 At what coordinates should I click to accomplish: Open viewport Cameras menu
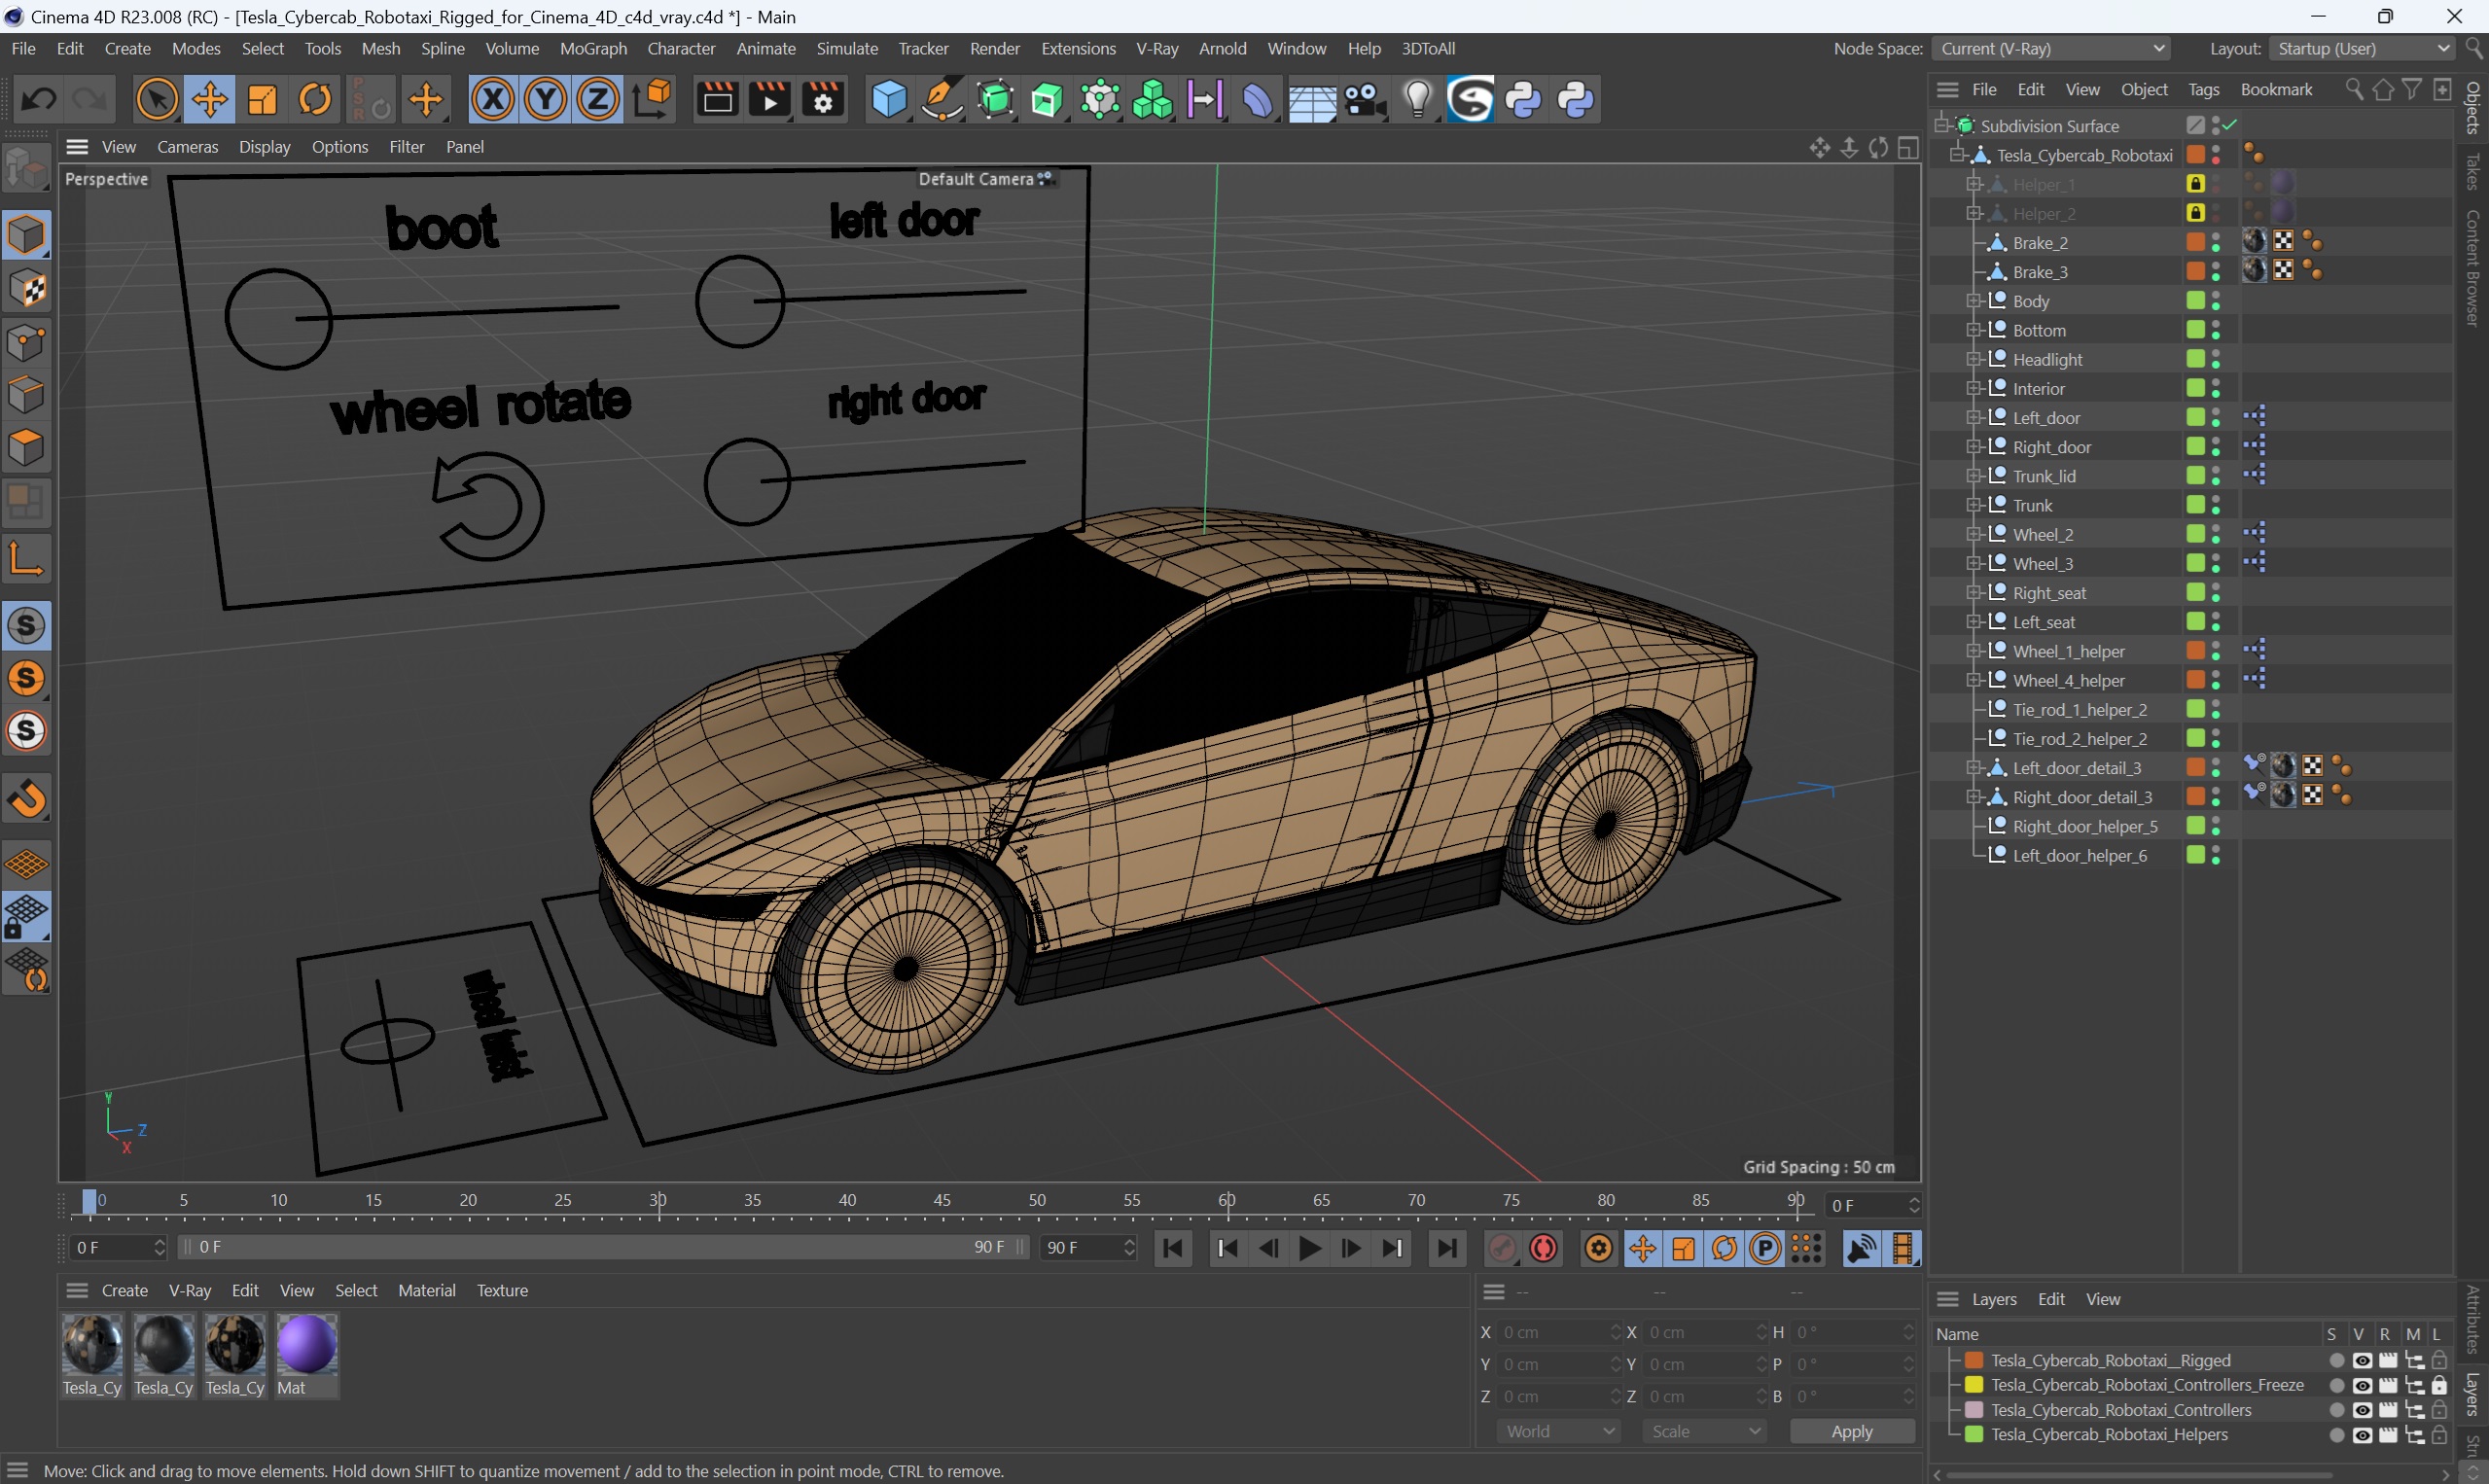(x=187, y=147)
